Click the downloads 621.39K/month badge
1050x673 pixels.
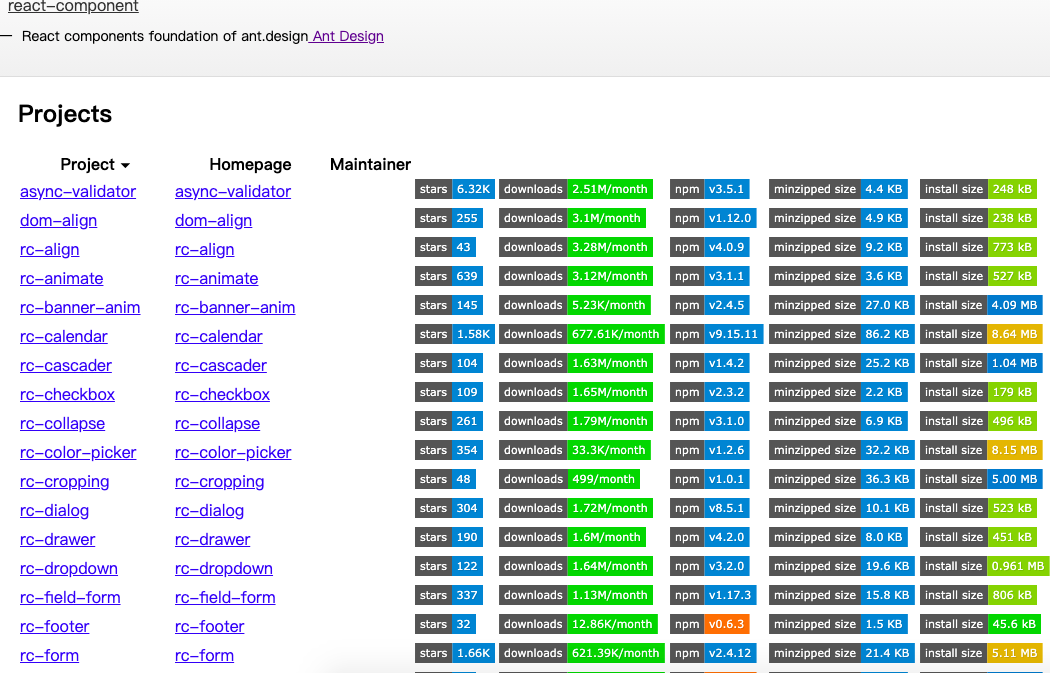pyautogui.click(x=581, y=654)
